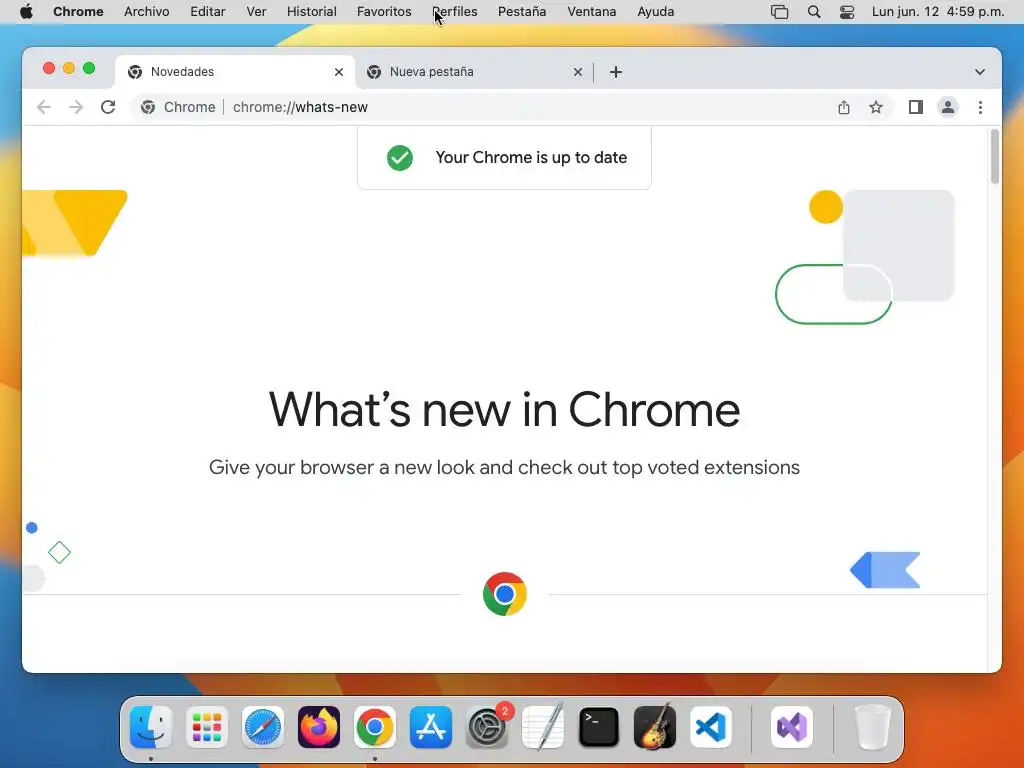
Task: Close the Novedades tab
Action: tap(339, 72)
